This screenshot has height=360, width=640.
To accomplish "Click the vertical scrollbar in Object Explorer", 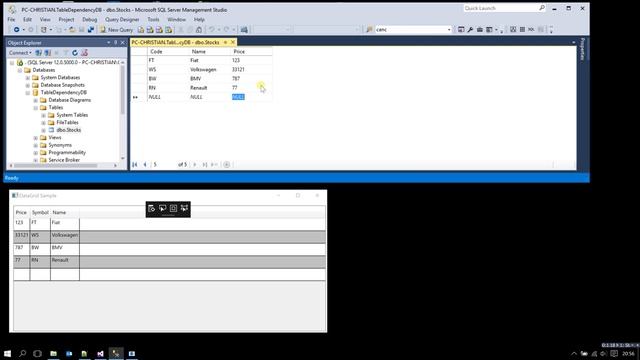I will tap(122, 90).
